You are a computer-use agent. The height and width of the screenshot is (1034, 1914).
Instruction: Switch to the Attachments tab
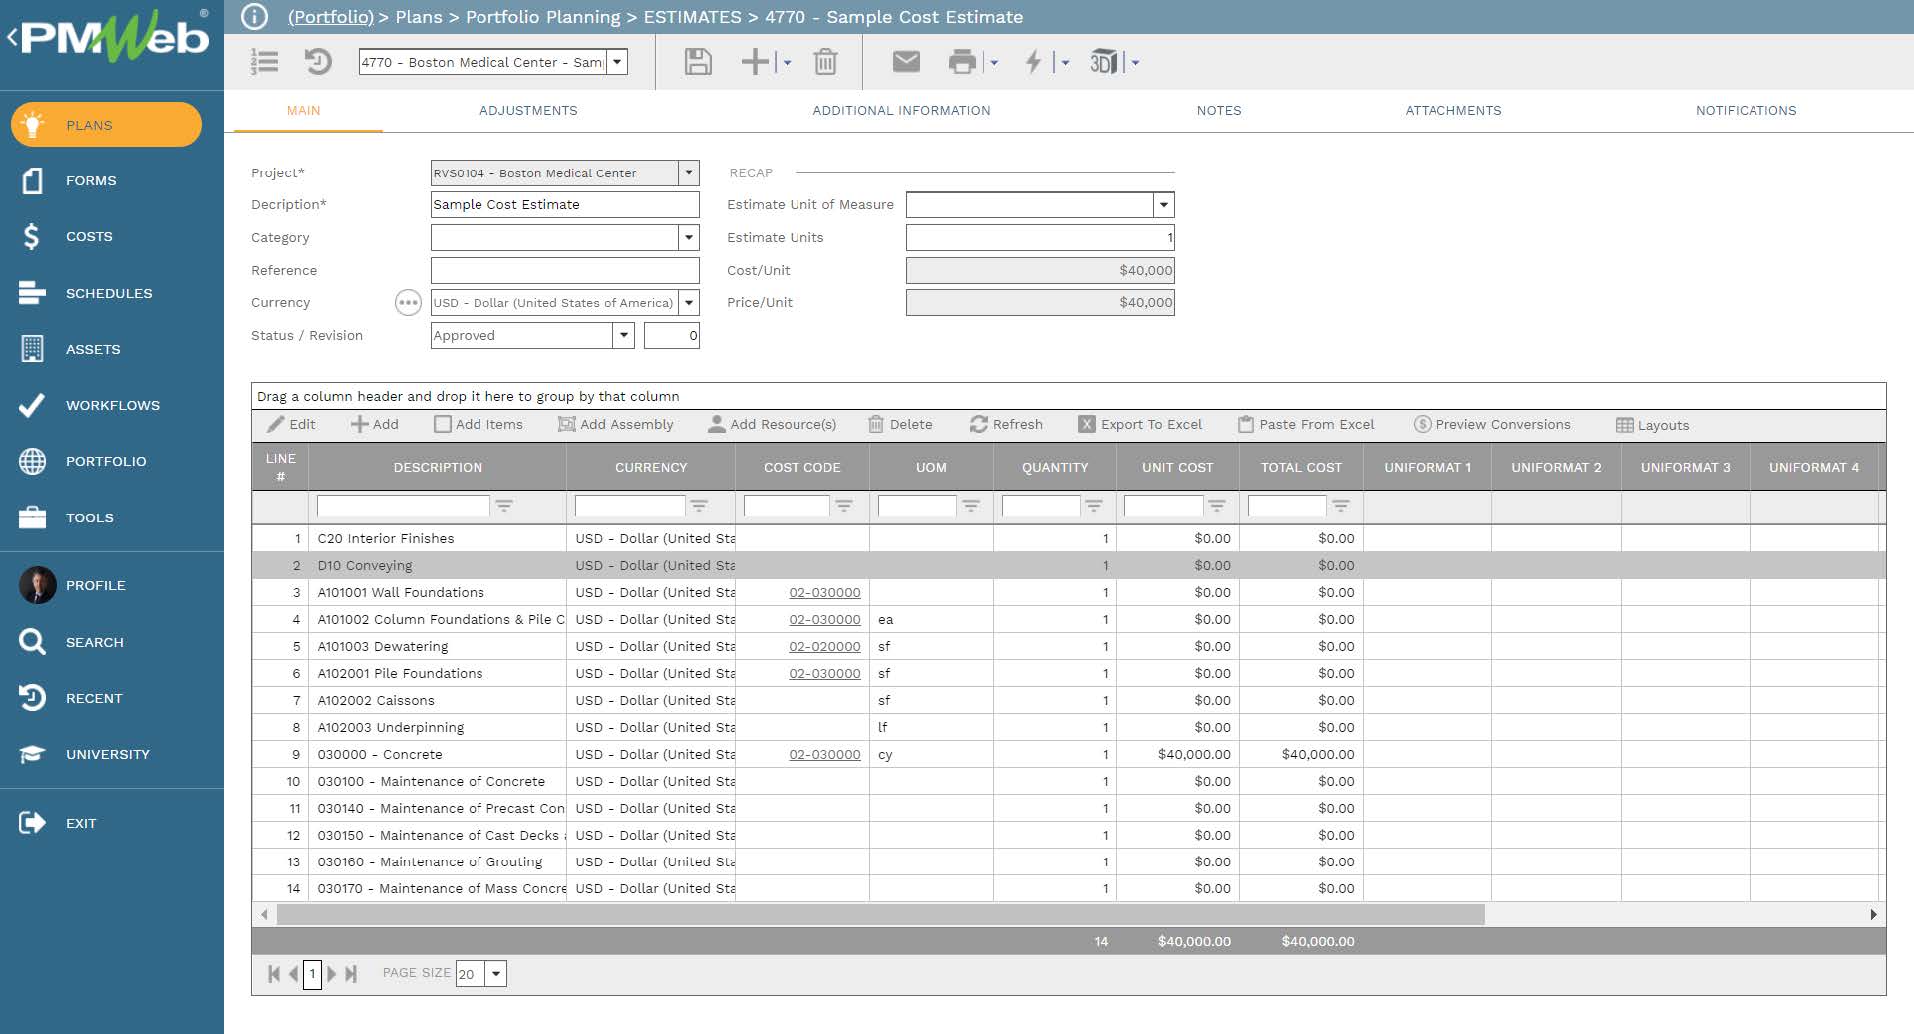(1453, 110)
